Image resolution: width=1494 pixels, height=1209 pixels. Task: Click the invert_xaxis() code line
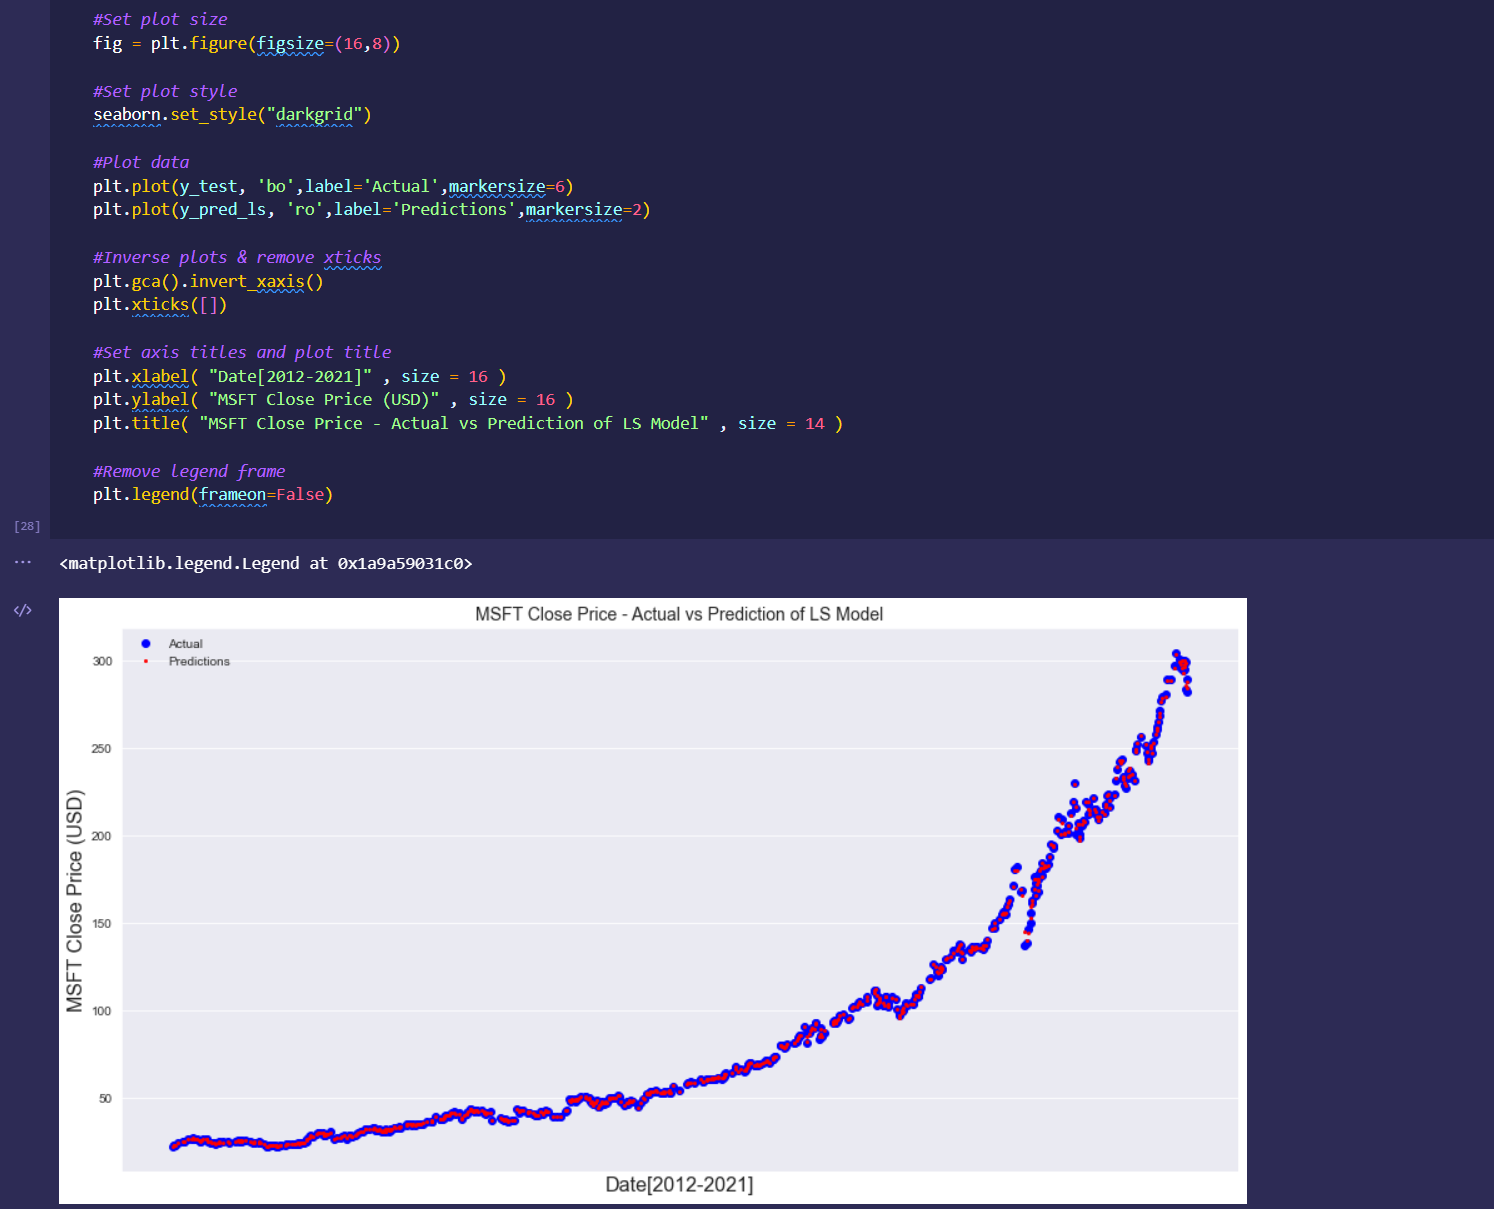[x=208, y=281]
